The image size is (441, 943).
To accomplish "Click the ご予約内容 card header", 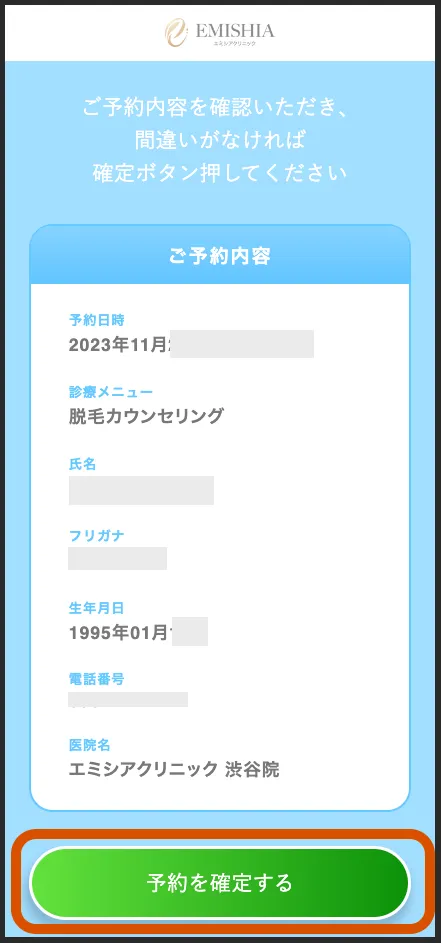I will click(220, 256).
